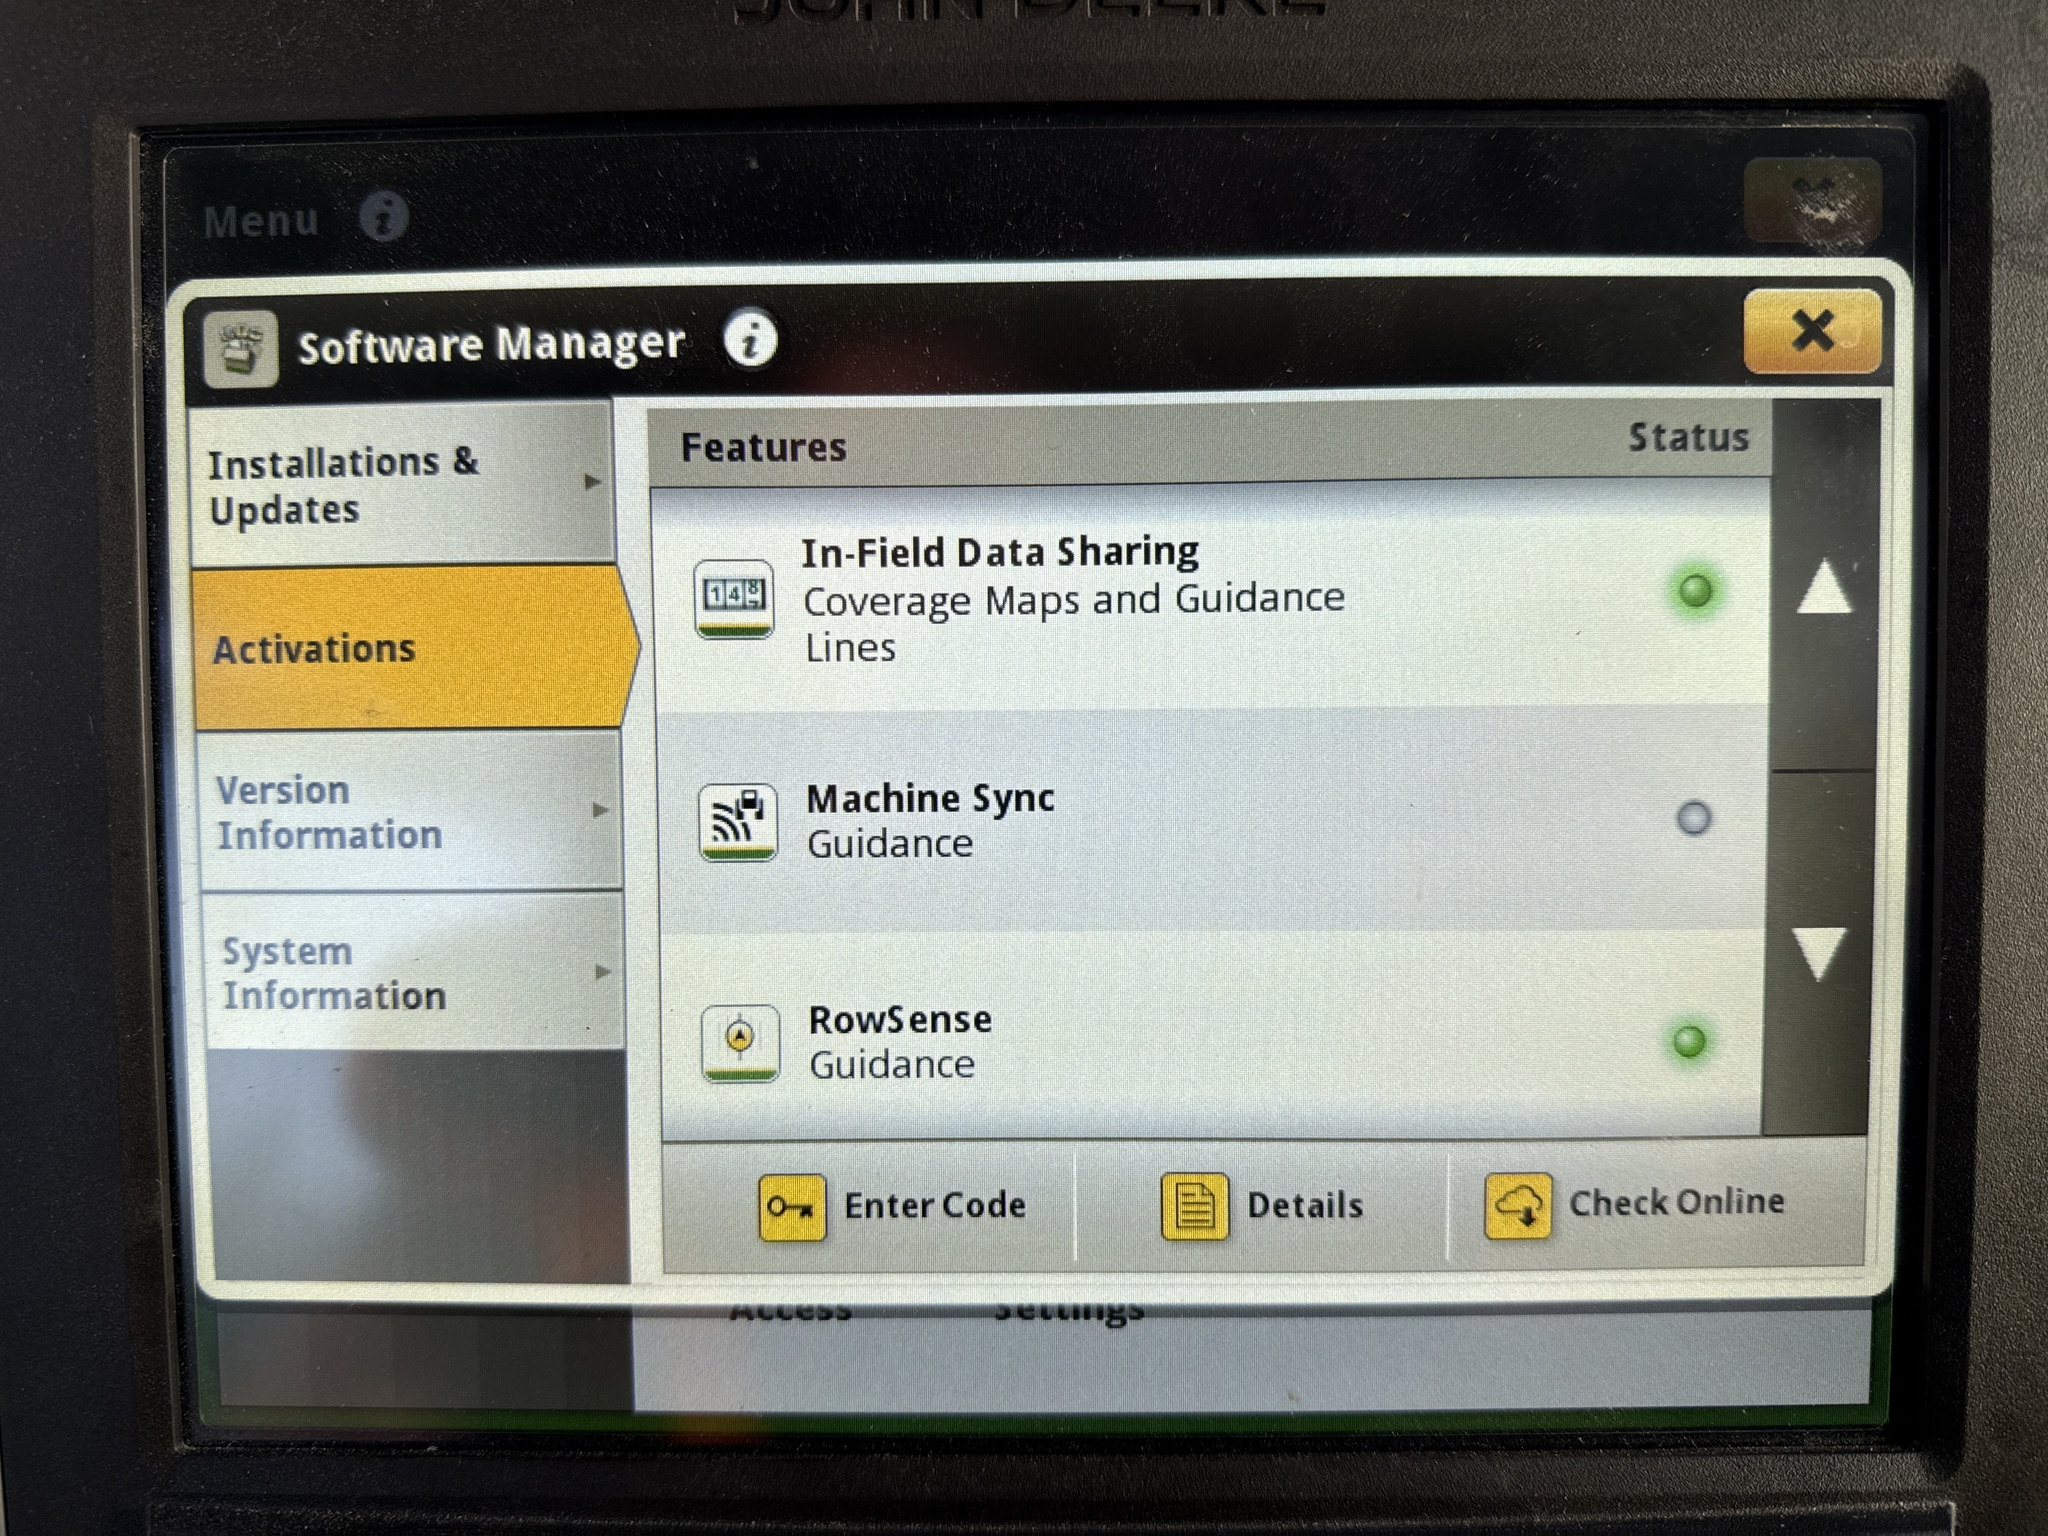Click the RowSense feature icon
The image size is (2048, 1536).
click(x=740, y=1043)
